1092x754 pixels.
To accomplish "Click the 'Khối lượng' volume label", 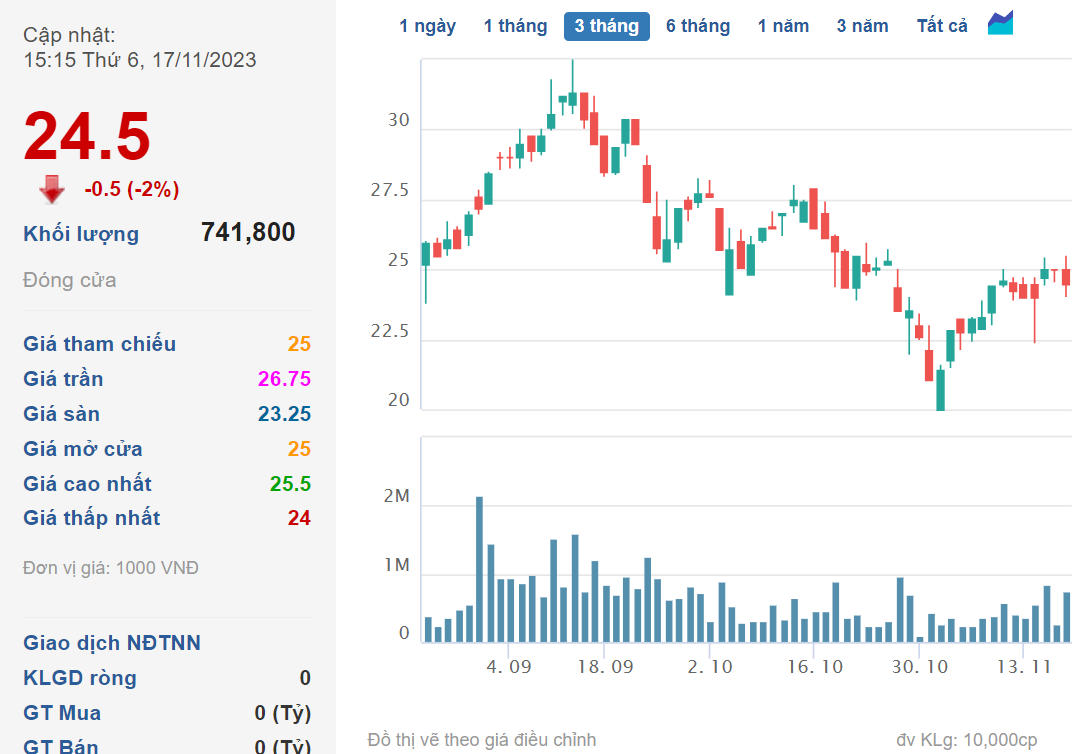I will 81,234.
